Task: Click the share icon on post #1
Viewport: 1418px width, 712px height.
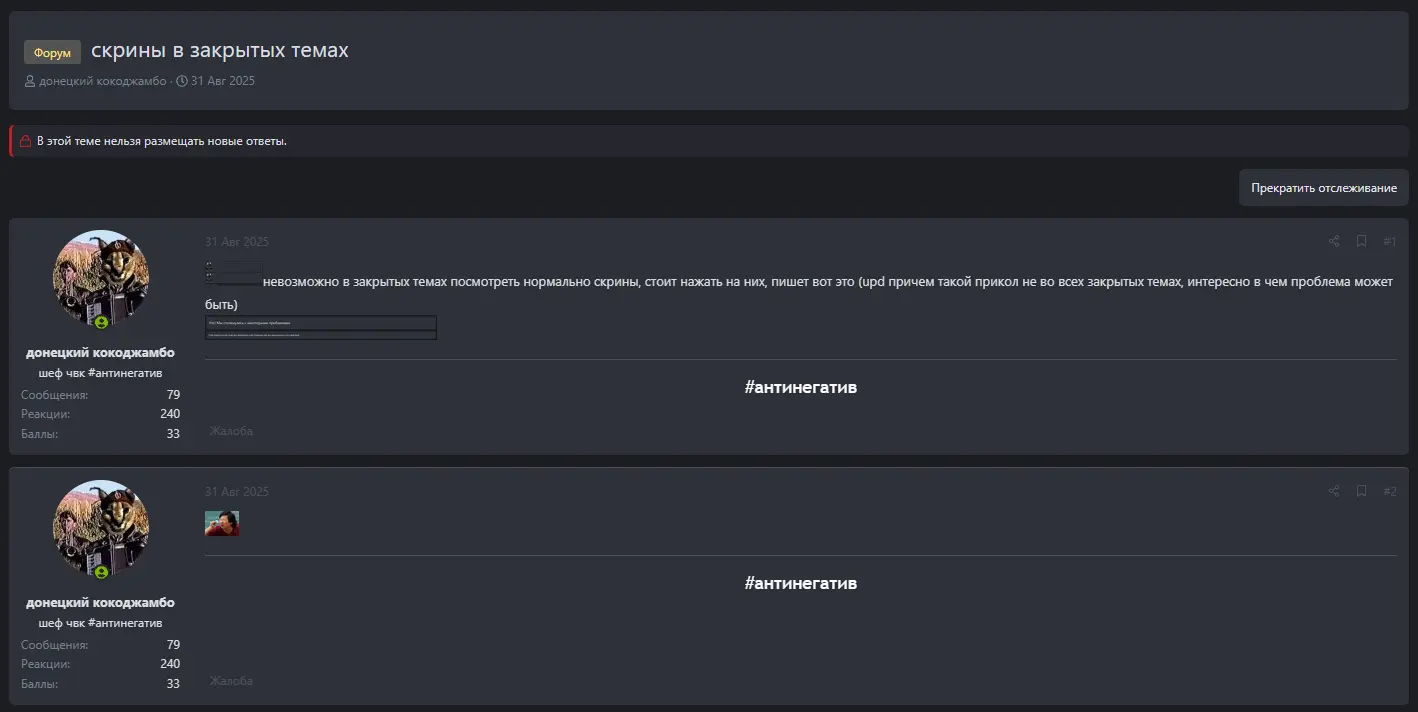Action: [1333, 241]
